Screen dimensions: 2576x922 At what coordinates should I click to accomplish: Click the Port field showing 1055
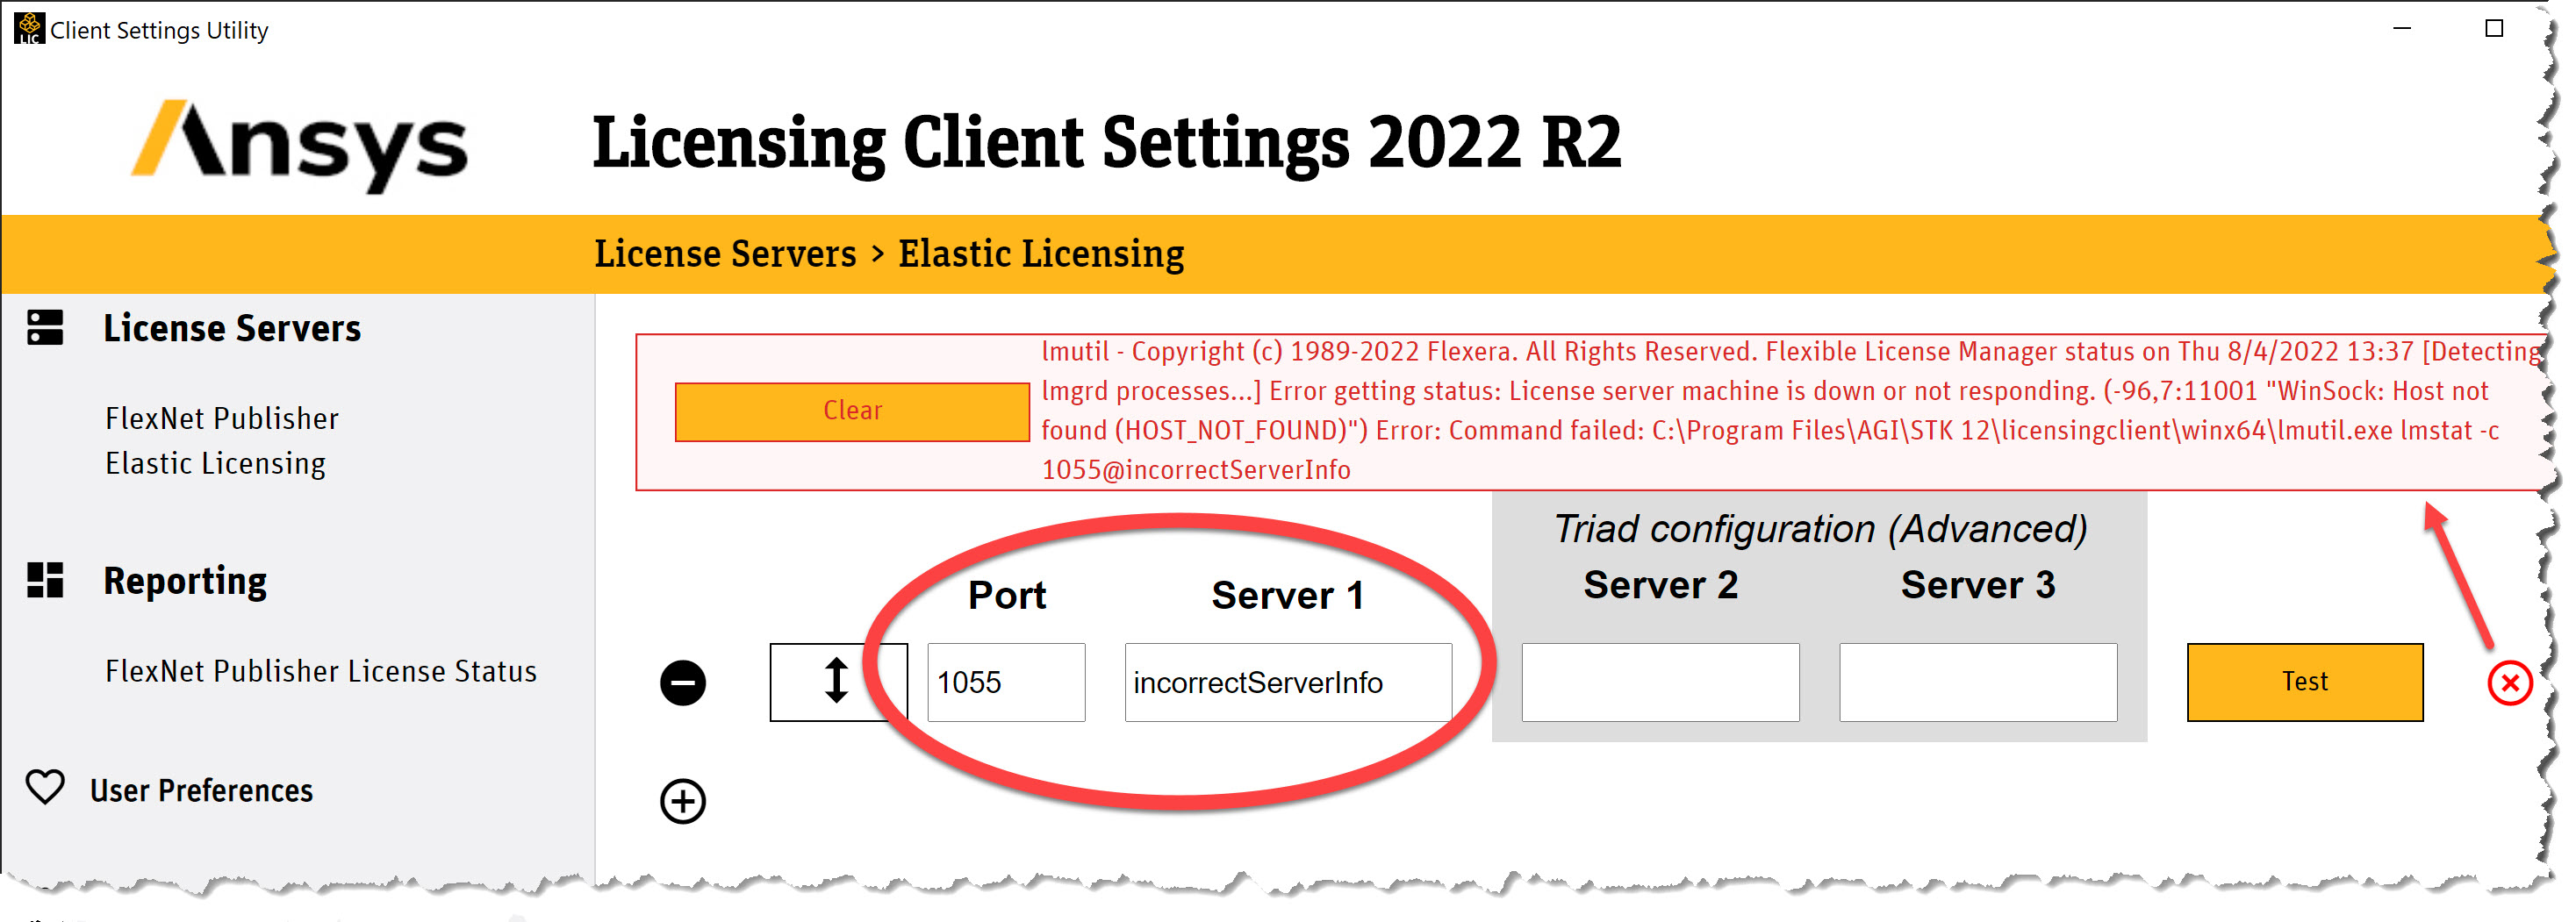[x=1005, y=682]
